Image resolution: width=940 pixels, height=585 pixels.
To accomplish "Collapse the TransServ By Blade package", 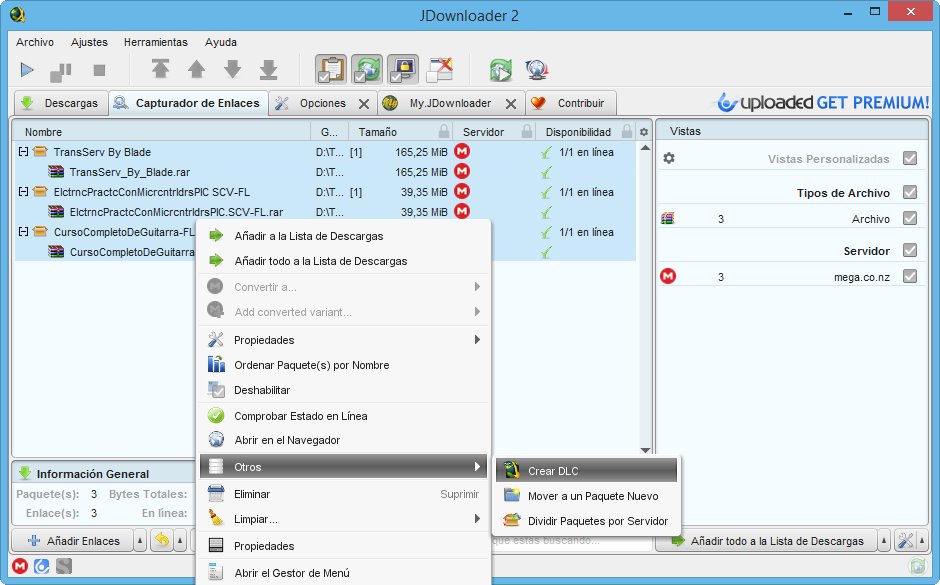I will click(x=23, y=152).
